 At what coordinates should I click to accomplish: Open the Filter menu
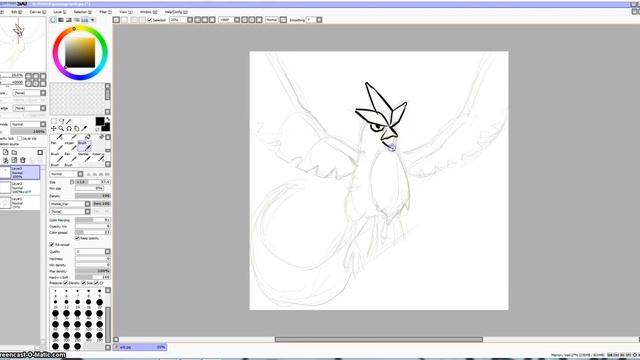[105, 12]
